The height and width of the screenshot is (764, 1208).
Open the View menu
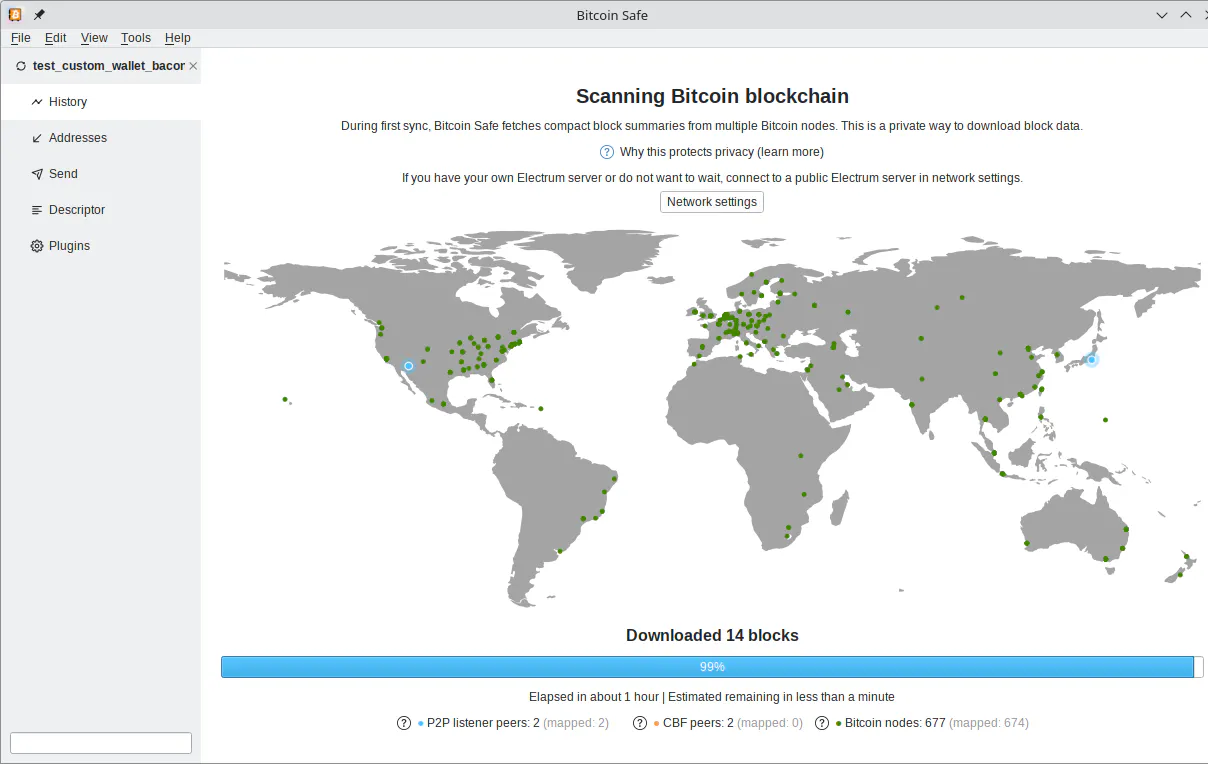94,38
